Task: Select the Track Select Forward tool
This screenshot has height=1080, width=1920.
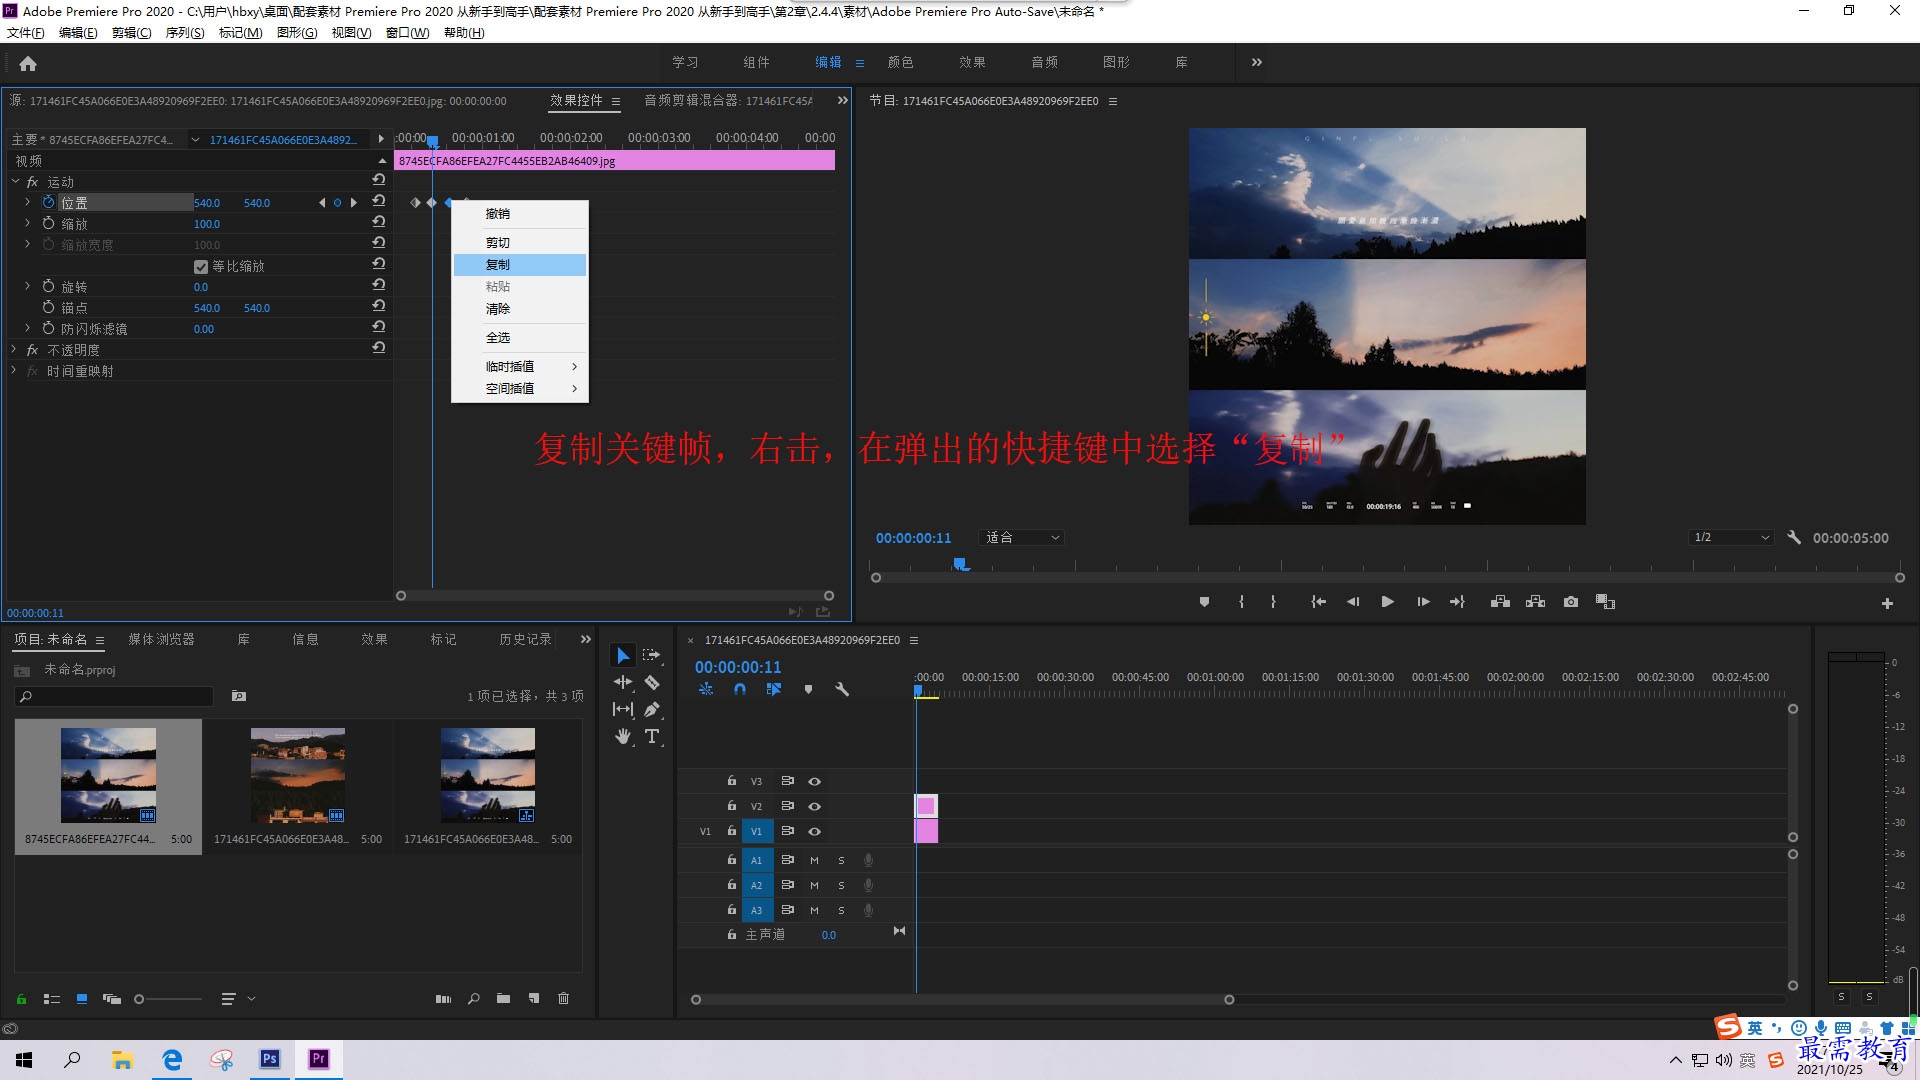Action: tap(652, 655)
